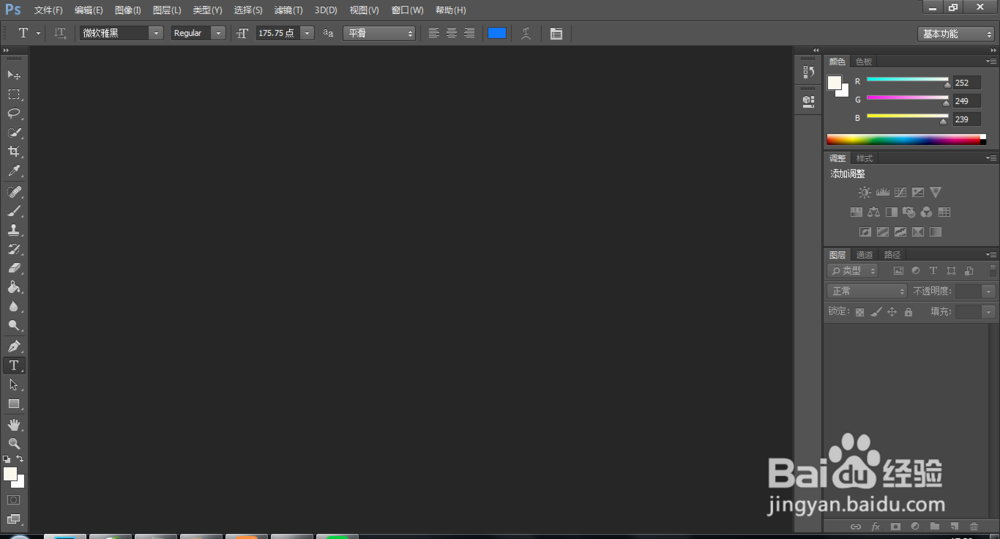Toggle lock transparent pixels
The width and height of the screenshot is (1000, 539).
[x=860, y=312]
